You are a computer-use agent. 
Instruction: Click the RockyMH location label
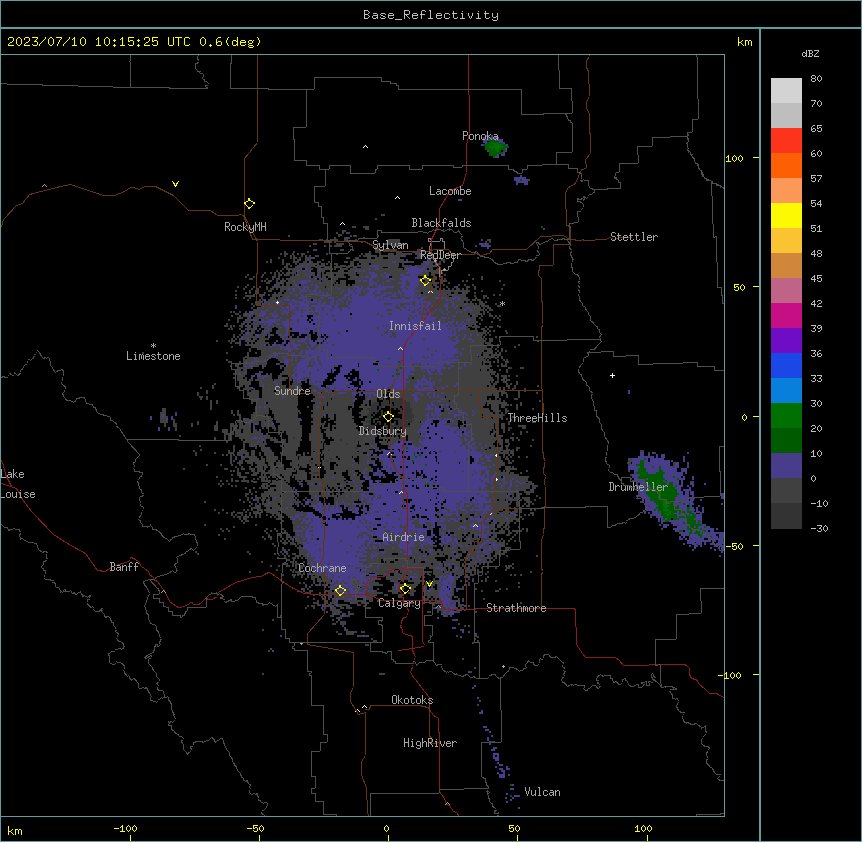245,227
